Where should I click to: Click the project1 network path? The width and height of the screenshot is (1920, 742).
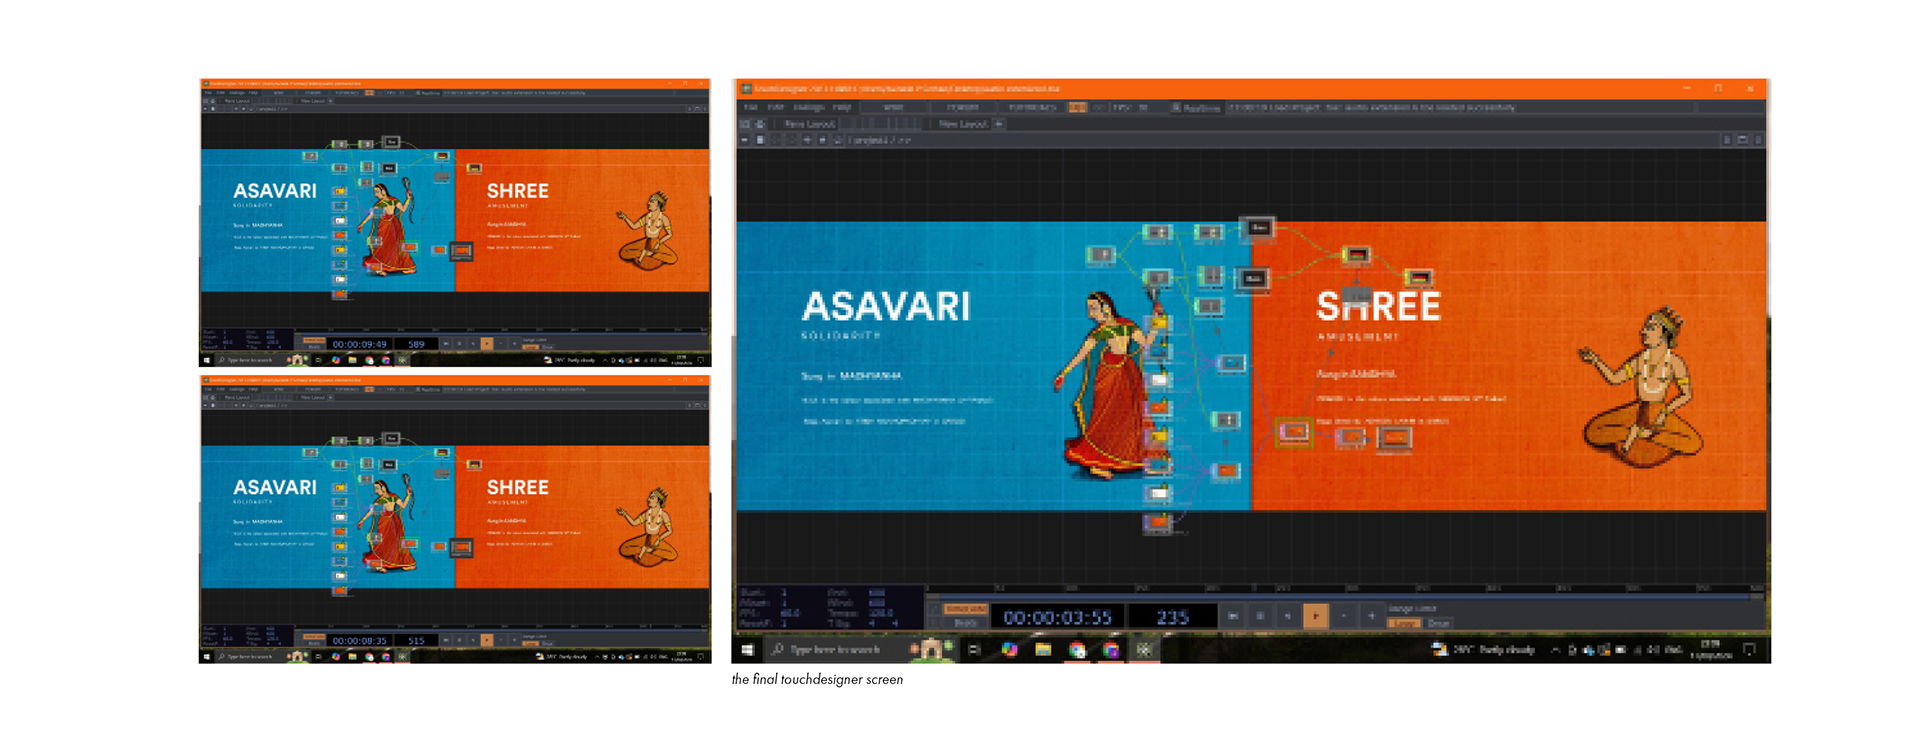click(x=878, y=140)
